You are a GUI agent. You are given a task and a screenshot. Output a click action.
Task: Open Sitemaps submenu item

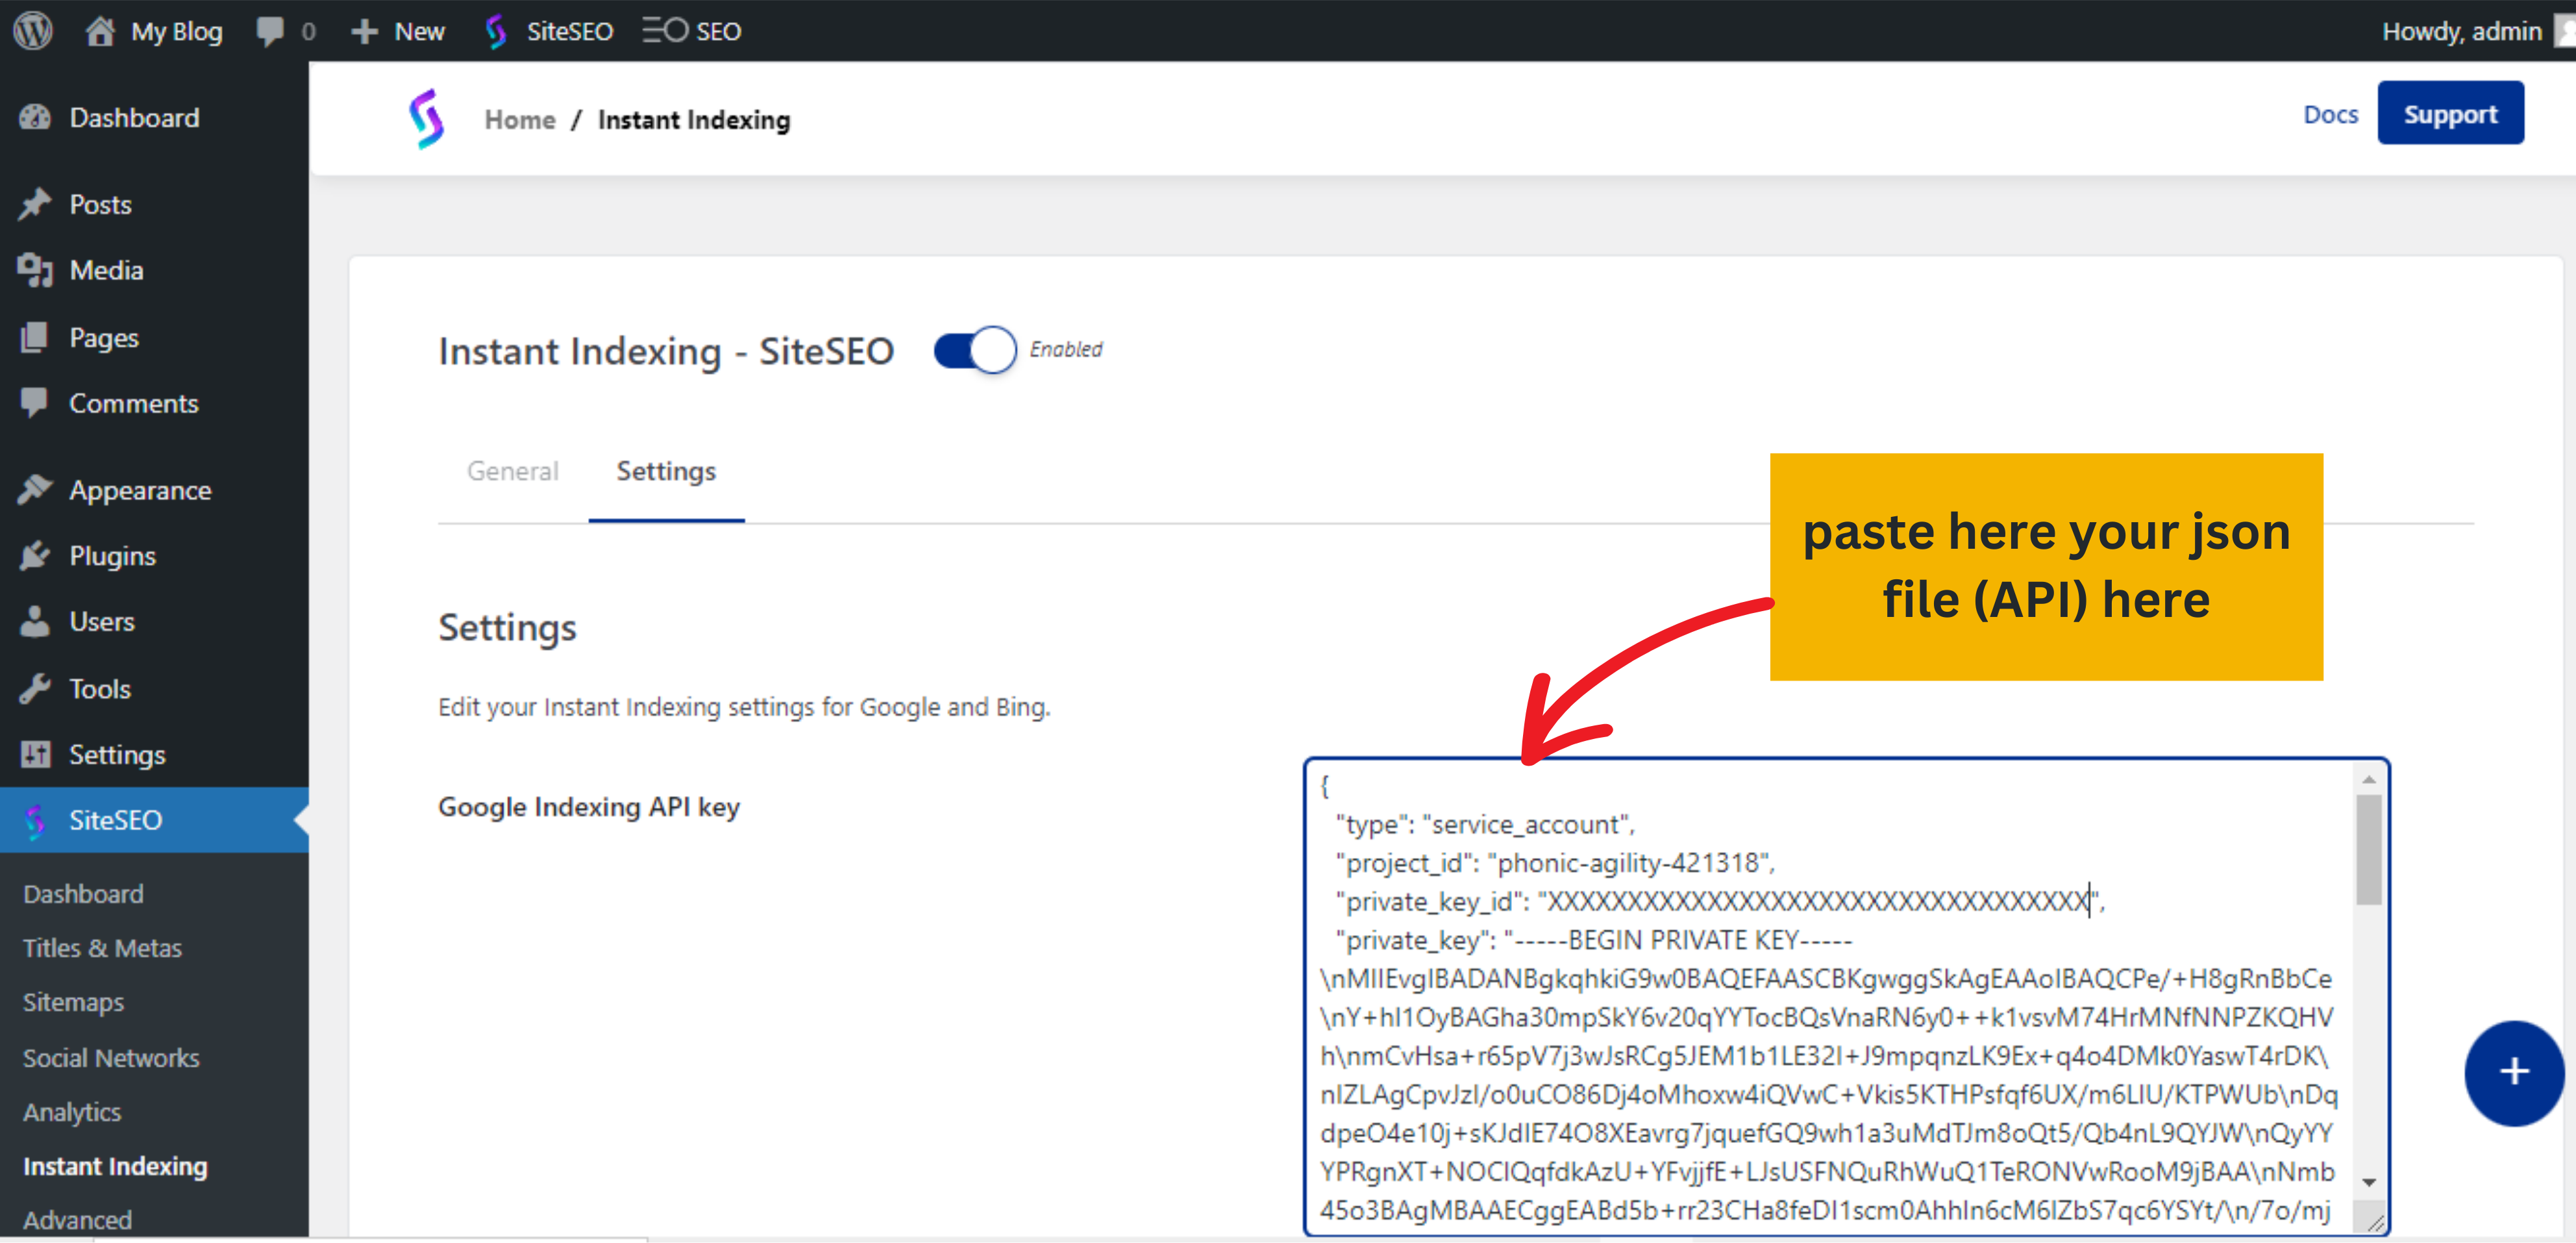[x=73, y=1002]
